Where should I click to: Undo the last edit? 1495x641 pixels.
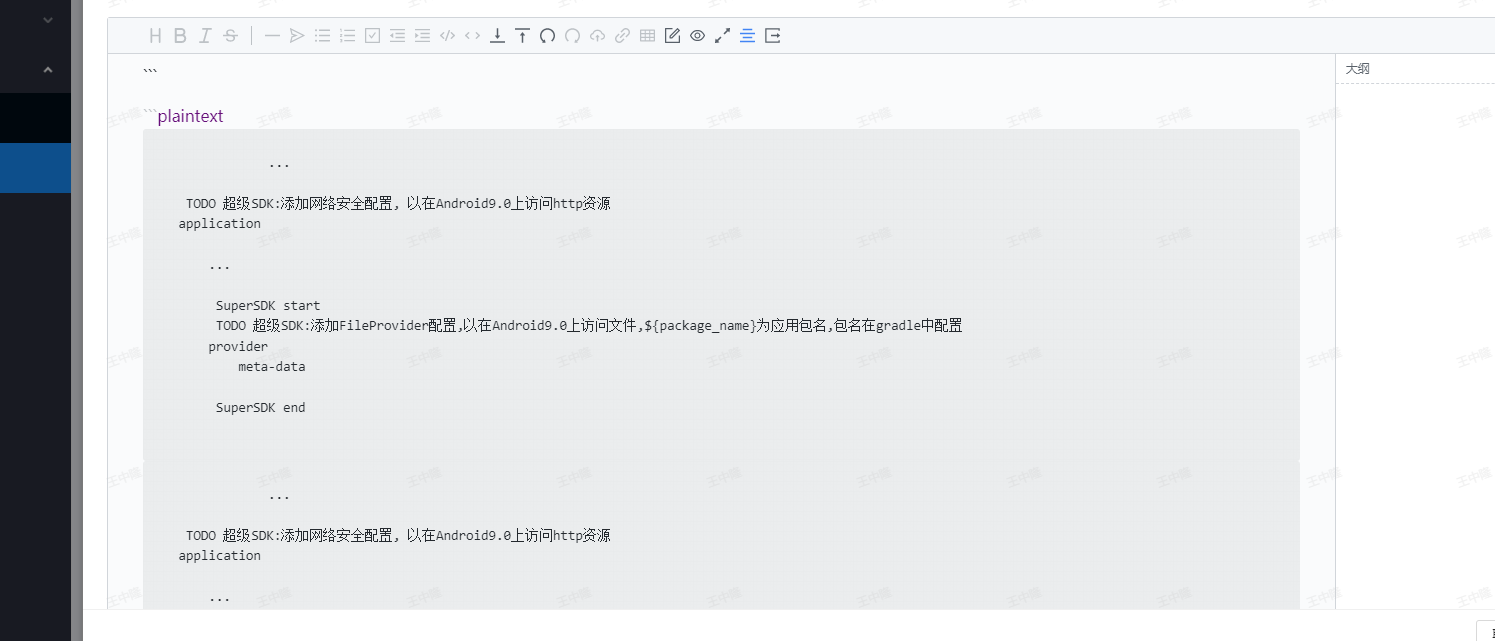(x=547, y=36)
